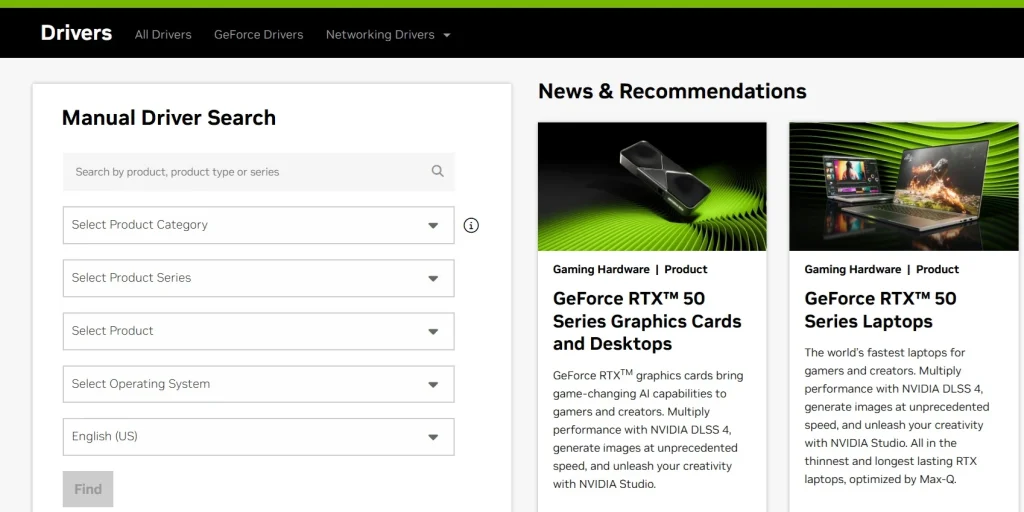Click the Gaming Hardware tag on graphics cards card
The image size is (1024, 512).
600,269
